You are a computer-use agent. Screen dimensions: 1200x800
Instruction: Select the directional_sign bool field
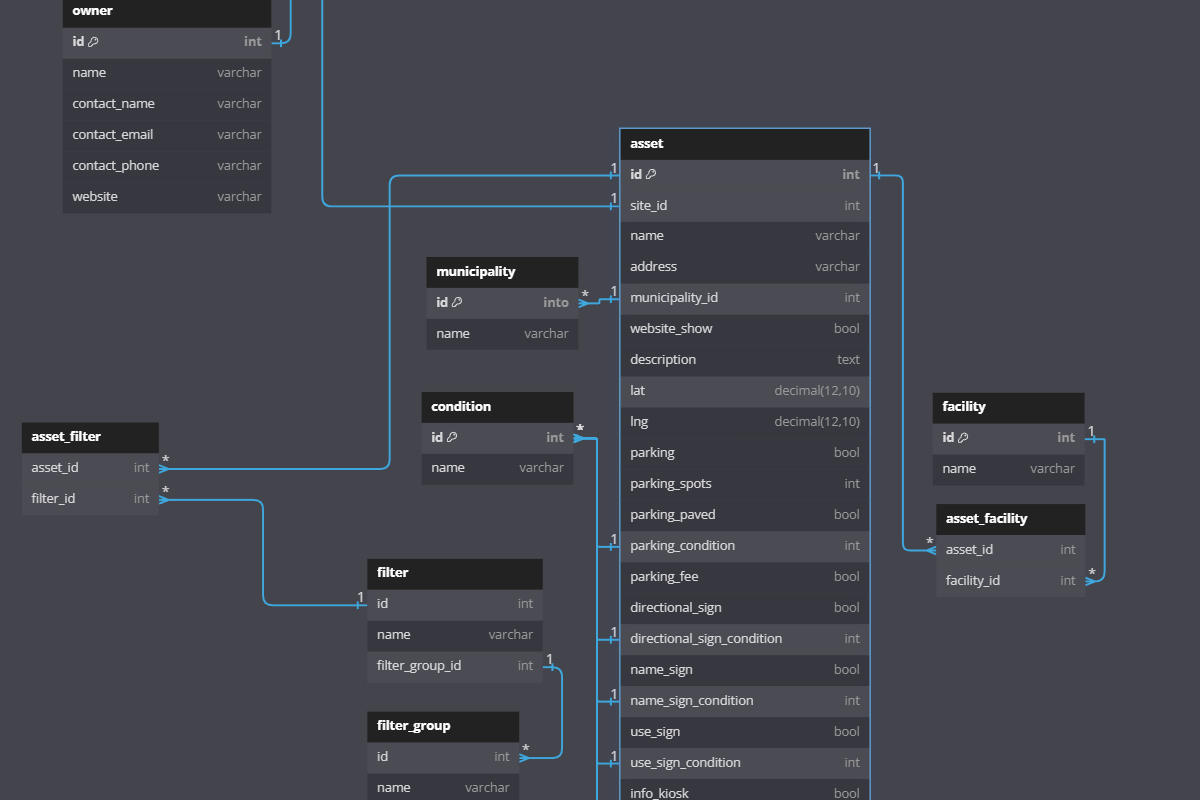click(x=745, y=609)
